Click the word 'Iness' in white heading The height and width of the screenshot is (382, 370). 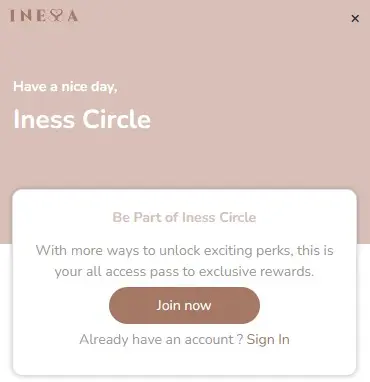point(44,119)
